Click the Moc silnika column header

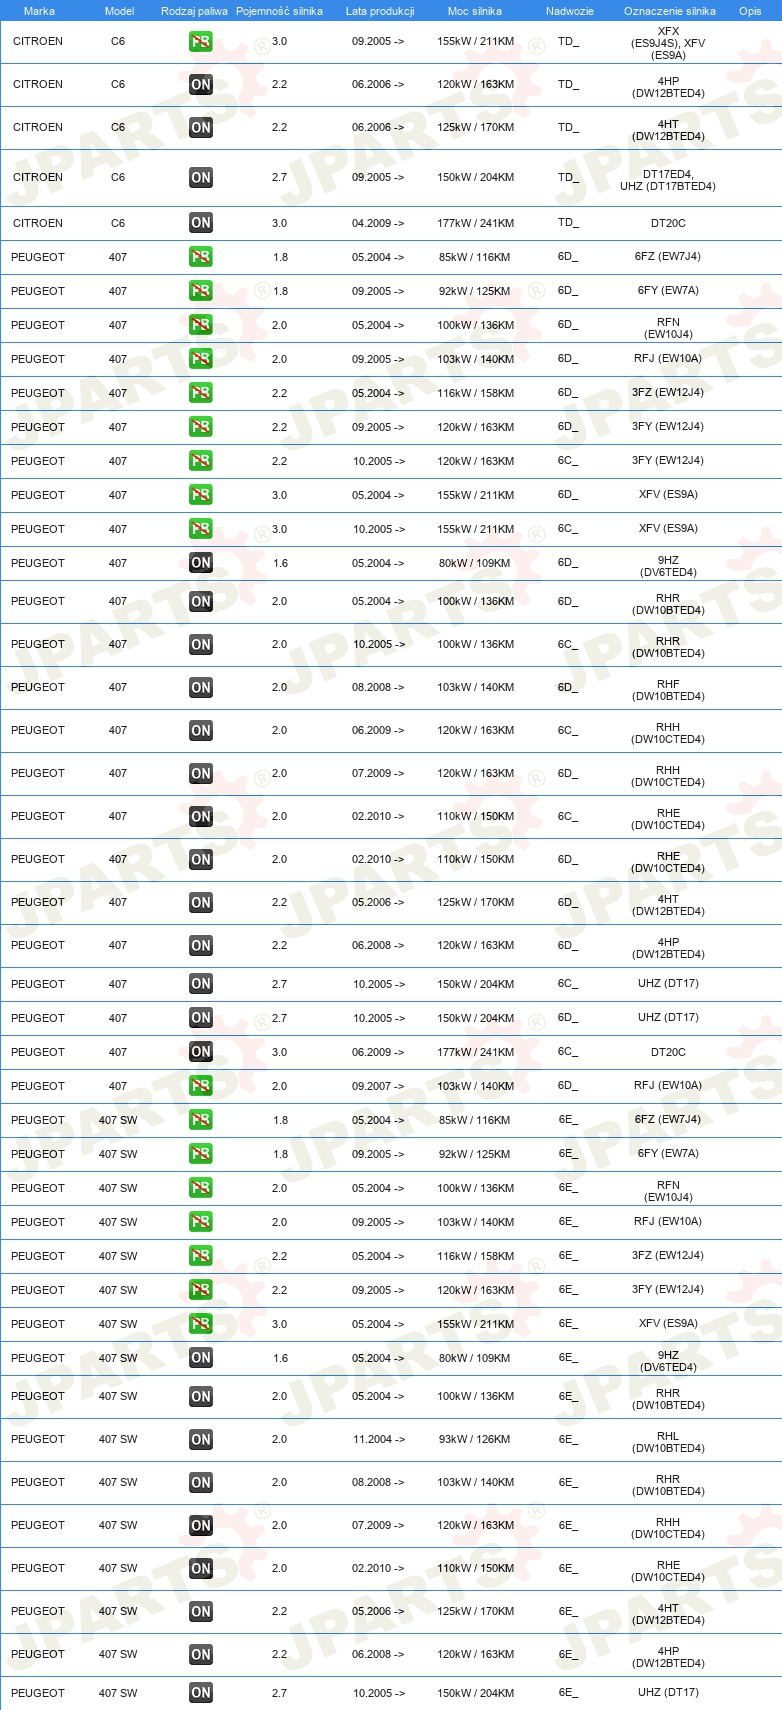[475, 11]
